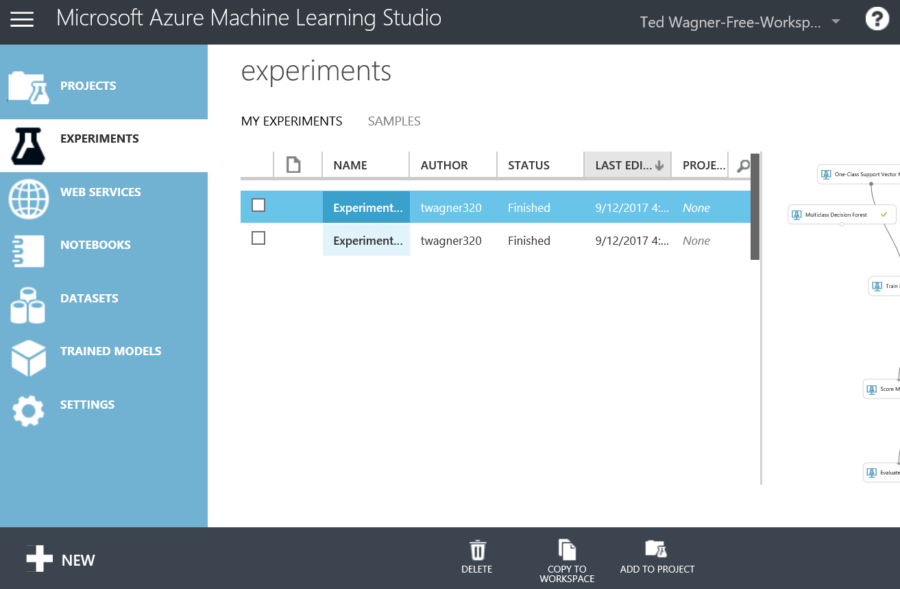
Task: Tick the checkbox of the unhighlighted experiment row
Action: [258, 238]
